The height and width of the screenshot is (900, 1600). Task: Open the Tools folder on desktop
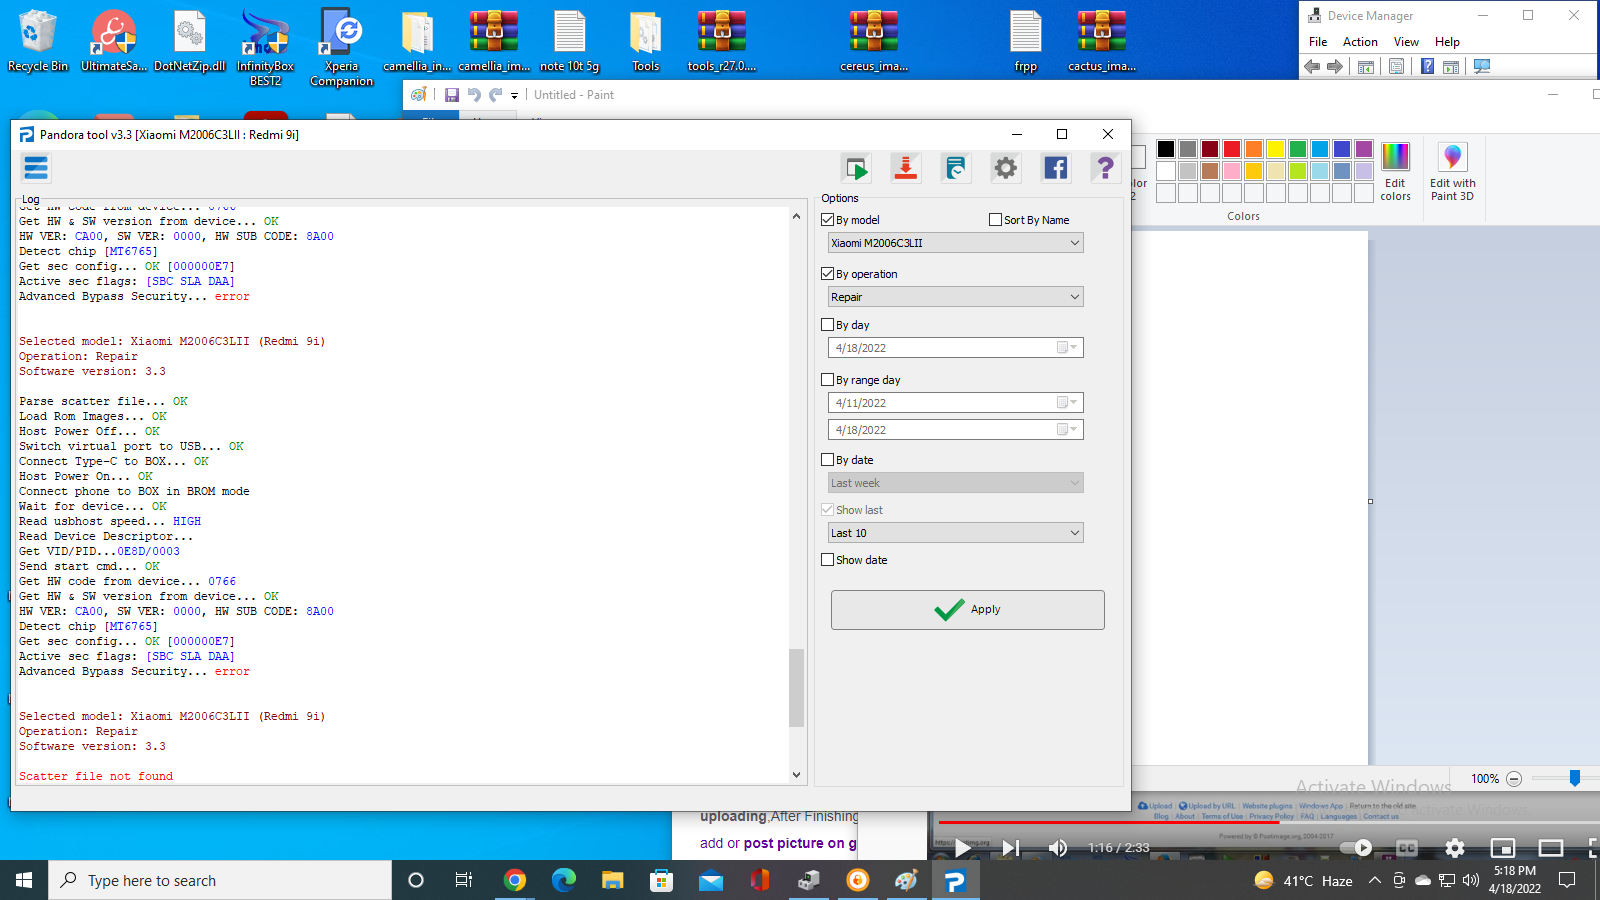point(646,42)
